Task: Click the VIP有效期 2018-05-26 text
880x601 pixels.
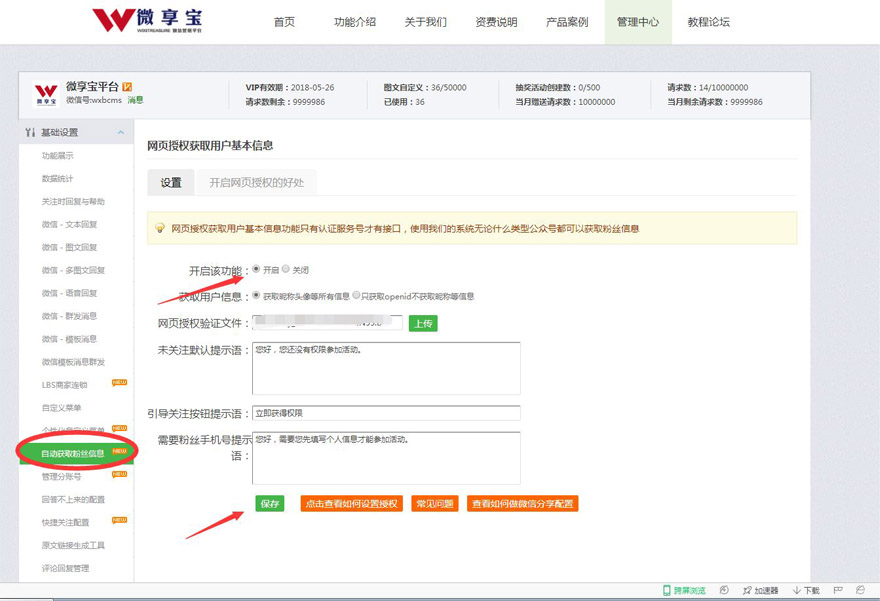Action: [290, 88]
